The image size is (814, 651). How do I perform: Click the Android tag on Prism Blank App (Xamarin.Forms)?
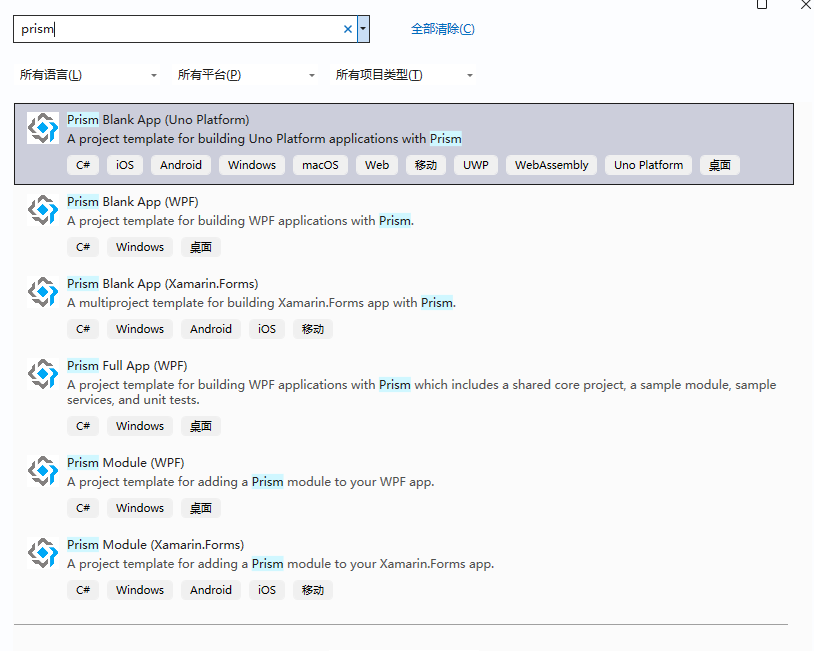click(211, 329)
